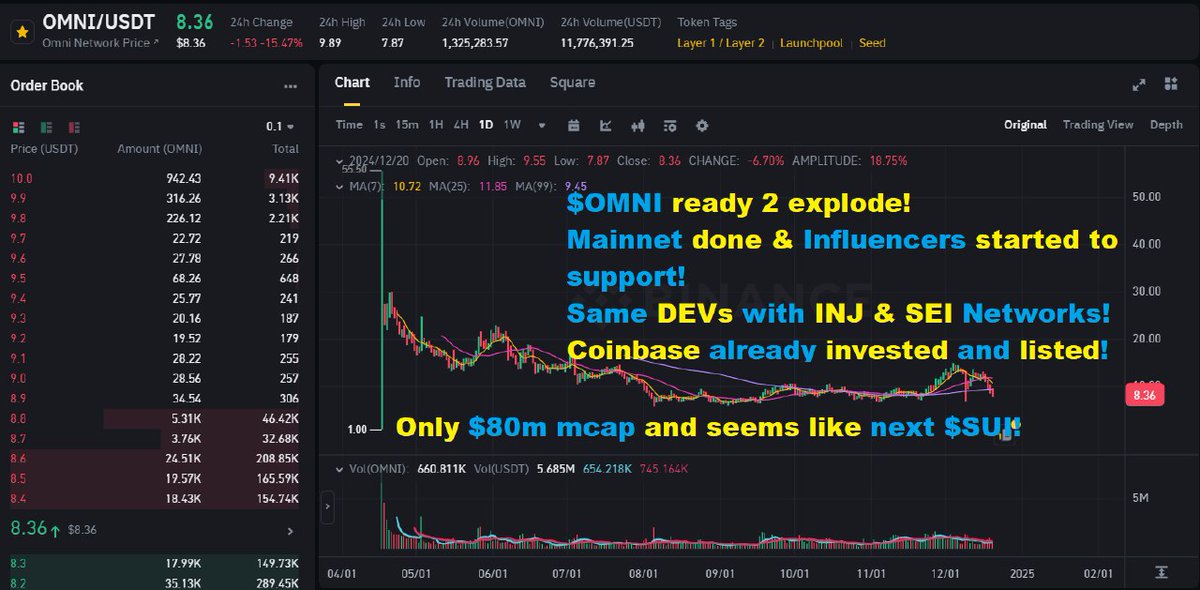Screen dimensions: 1200x590
Task: Select the Time line chart interval
Action: coord(349,125)
